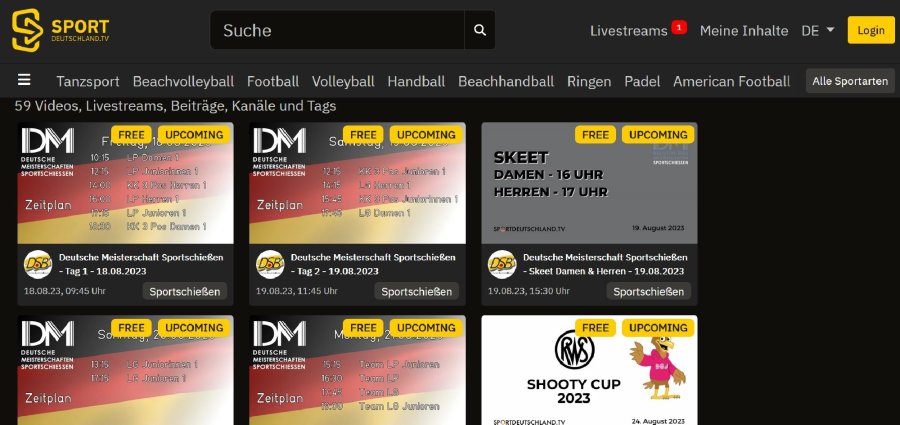Go to the Handball category
Screen dimensions: 900x425
pos(416,82)
